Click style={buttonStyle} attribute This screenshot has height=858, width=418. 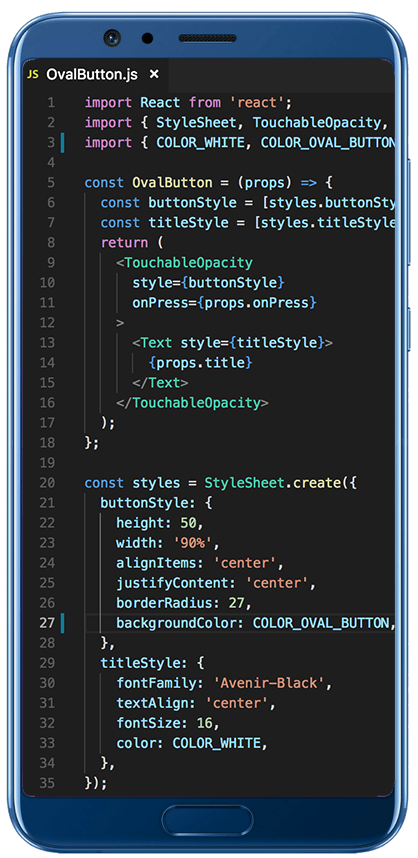208,283
